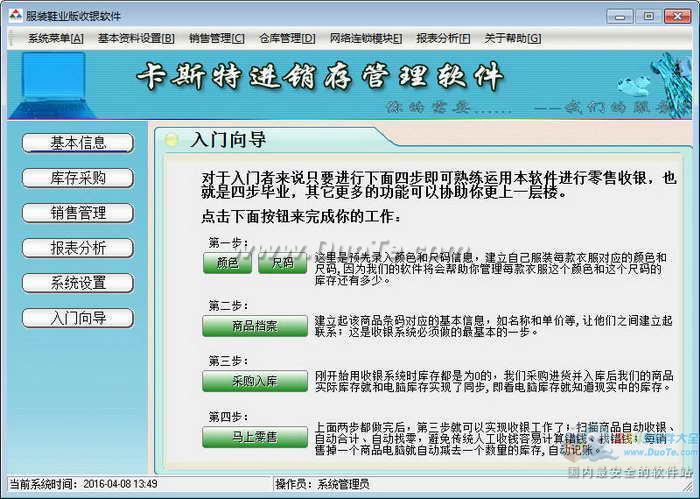Open the 报表分析[F] menu in menu bar
The height and width of the screenshot is (499, 700).
(443, 39)
